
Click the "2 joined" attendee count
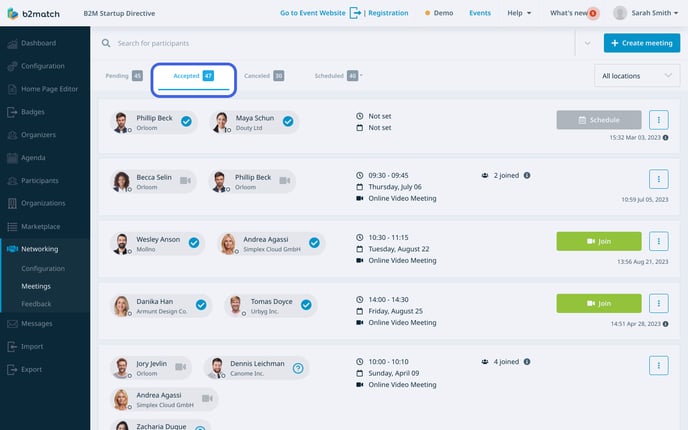click(506, 176)
